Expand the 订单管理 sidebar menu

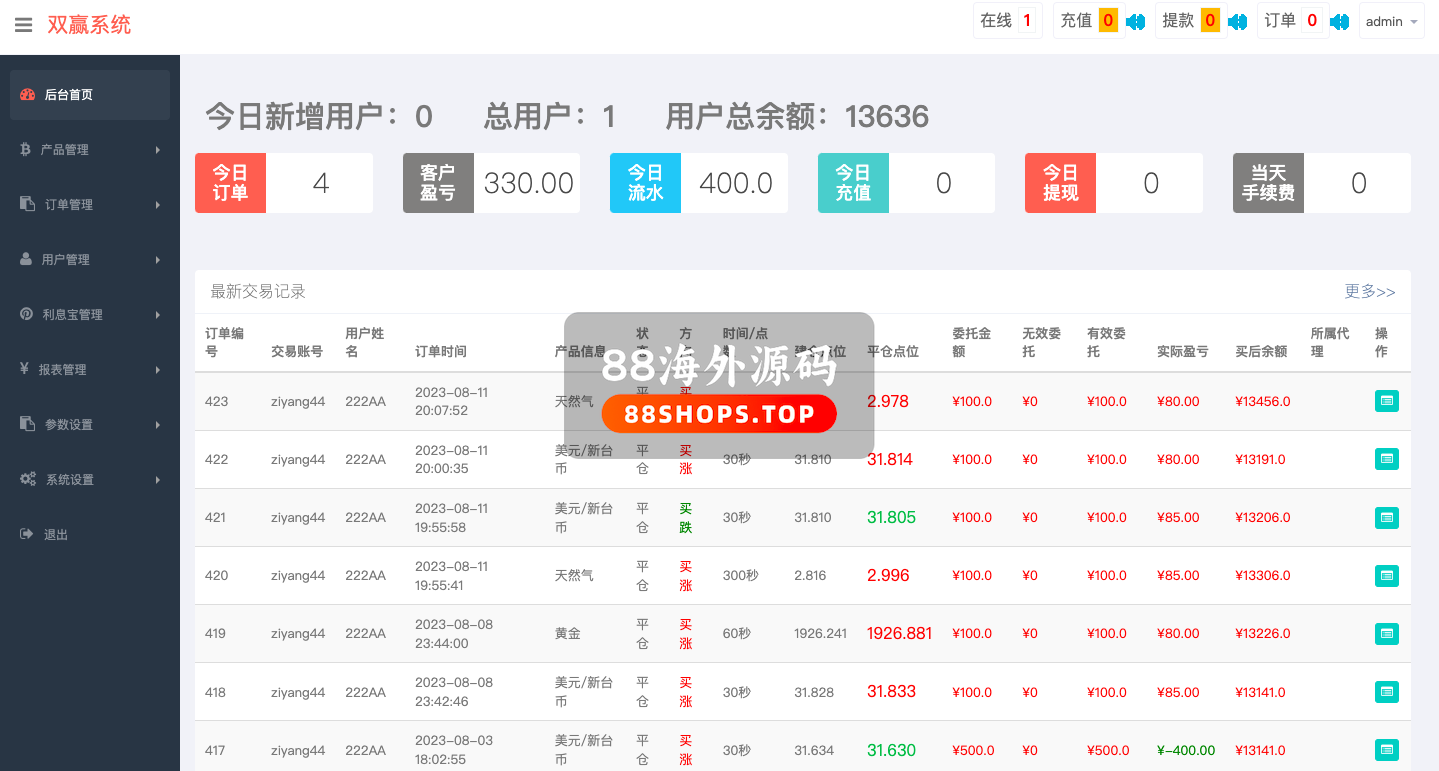point(89,205)
